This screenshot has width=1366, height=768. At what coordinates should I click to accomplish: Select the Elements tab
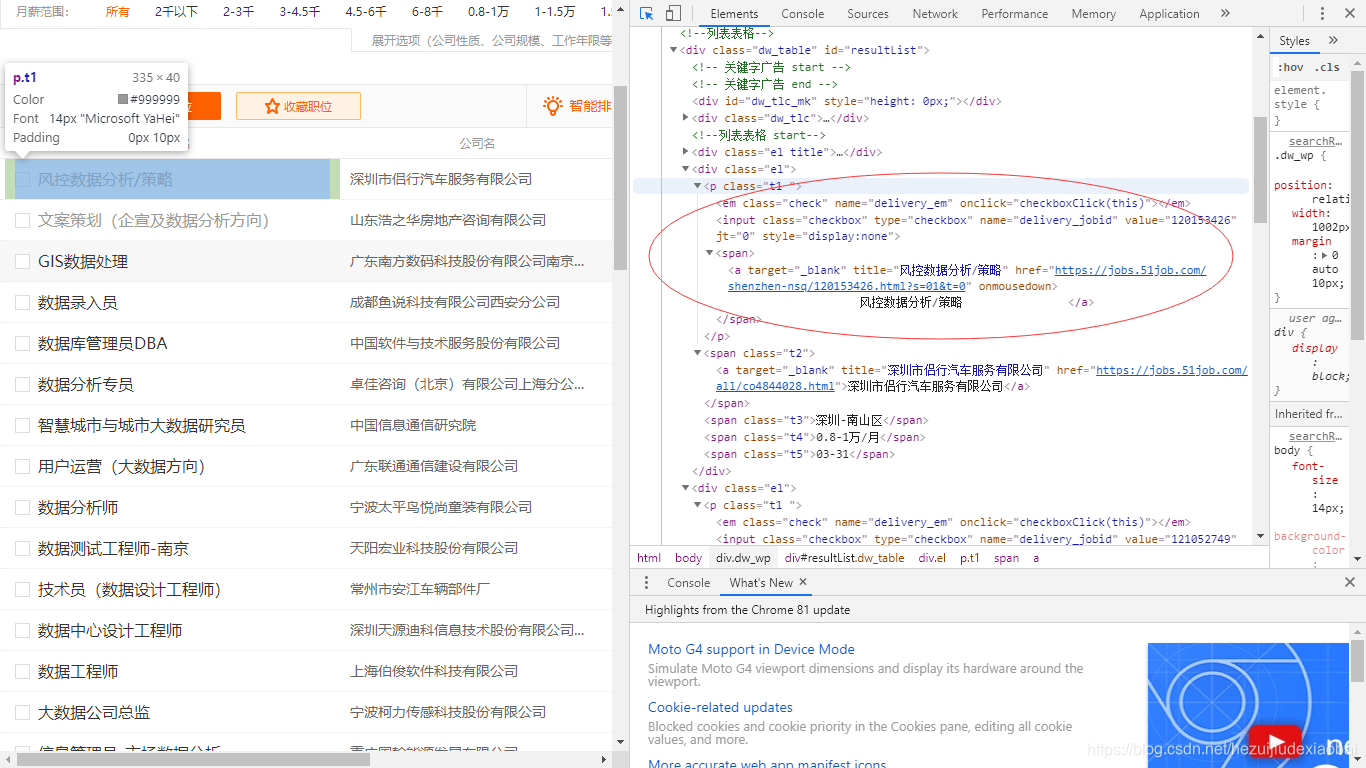tap(734, 14)
